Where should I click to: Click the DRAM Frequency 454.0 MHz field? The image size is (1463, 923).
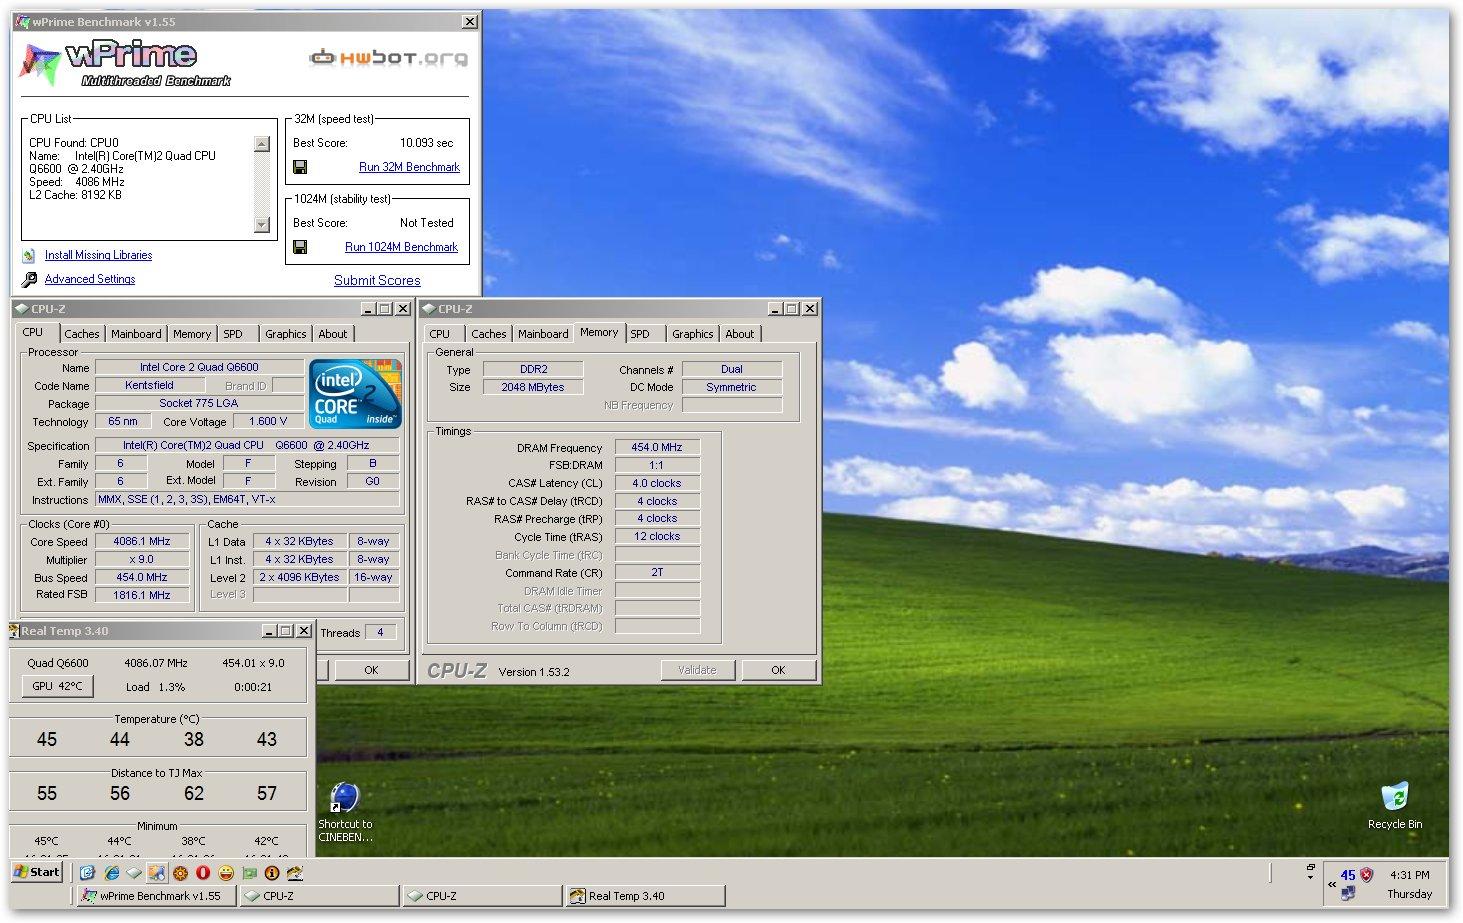click(x=657, y=447)
